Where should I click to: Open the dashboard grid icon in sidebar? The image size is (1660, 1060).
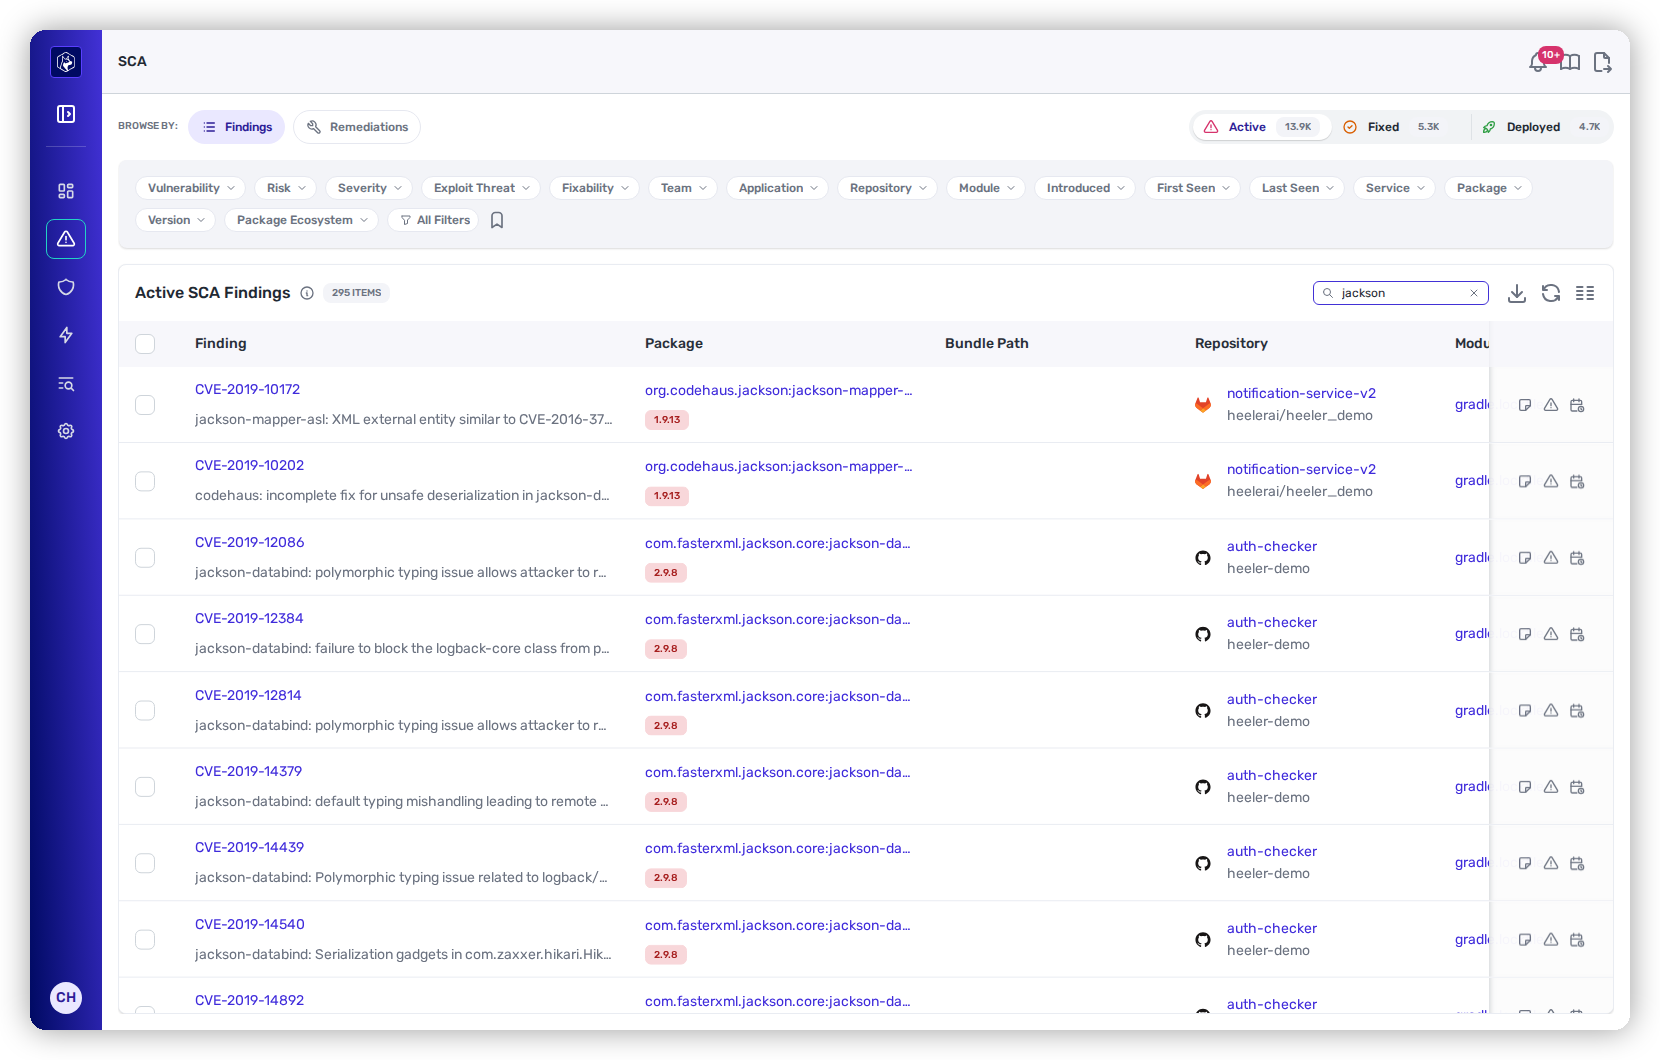[x=66, y=191]
